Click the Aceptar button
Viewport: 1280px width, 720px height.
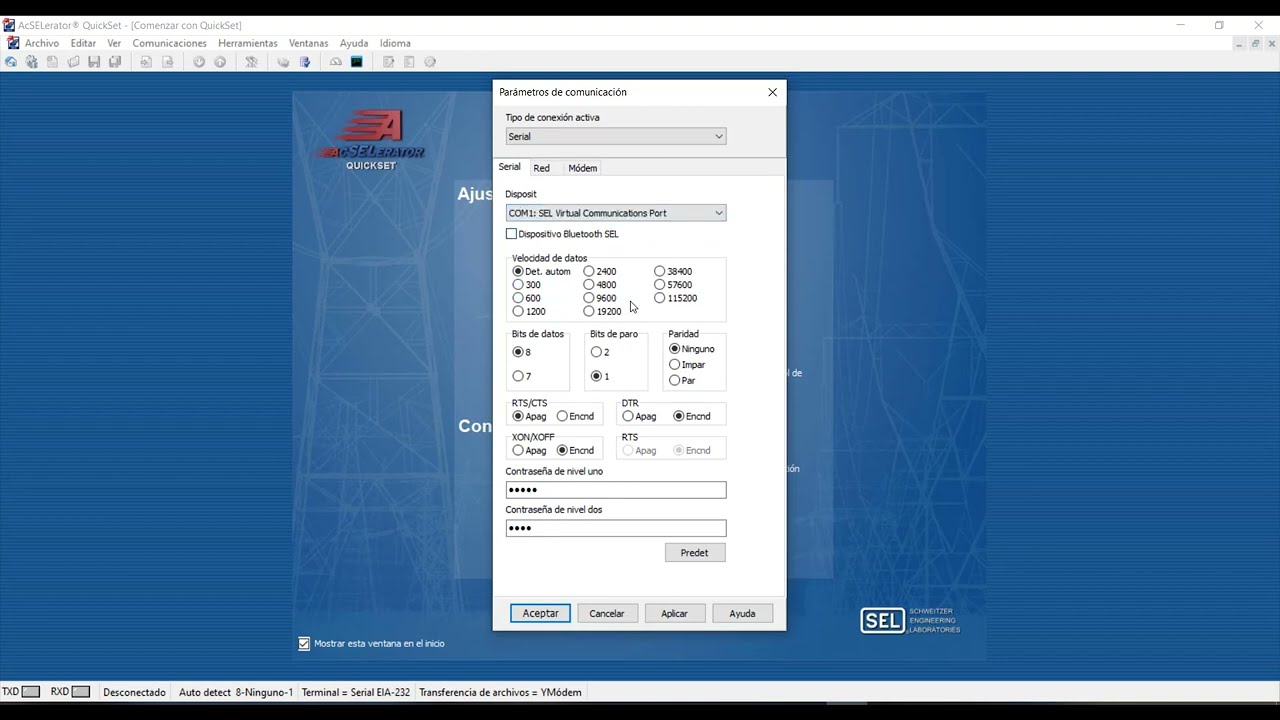coord(541,613)
